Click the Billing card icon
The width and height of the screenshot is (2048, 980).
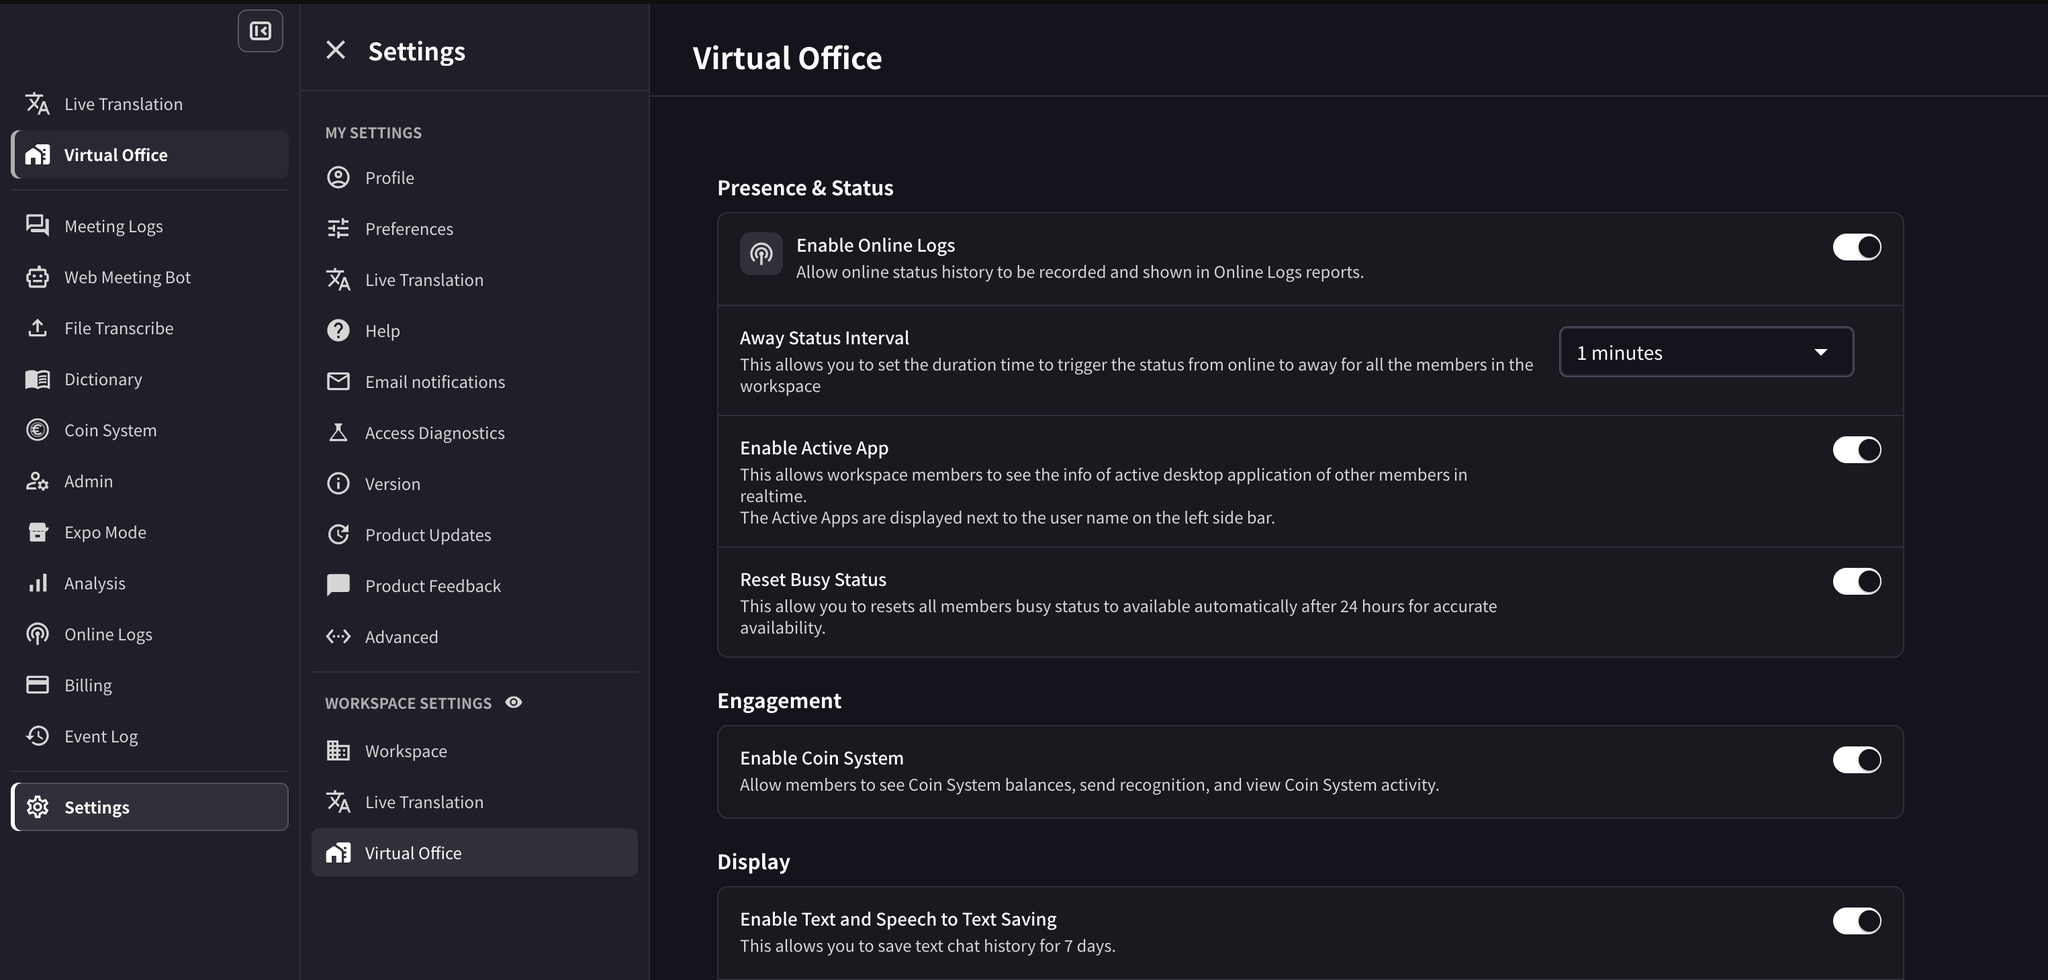[37, 685]
